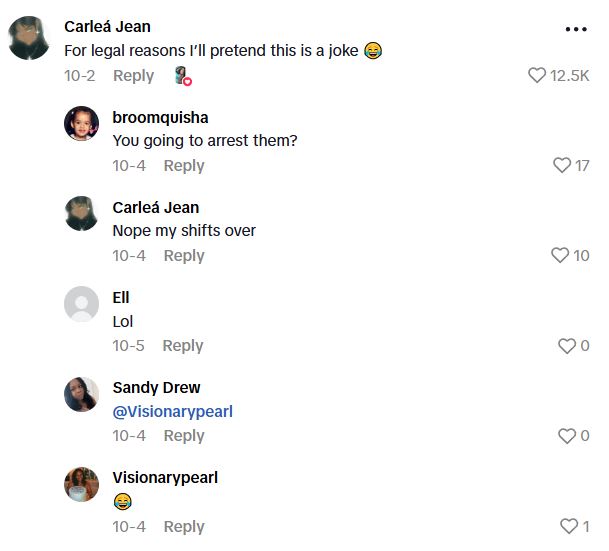Click the creator-liked badge icon
This screenshot has width=609, height=551.
tap(182, 76)
